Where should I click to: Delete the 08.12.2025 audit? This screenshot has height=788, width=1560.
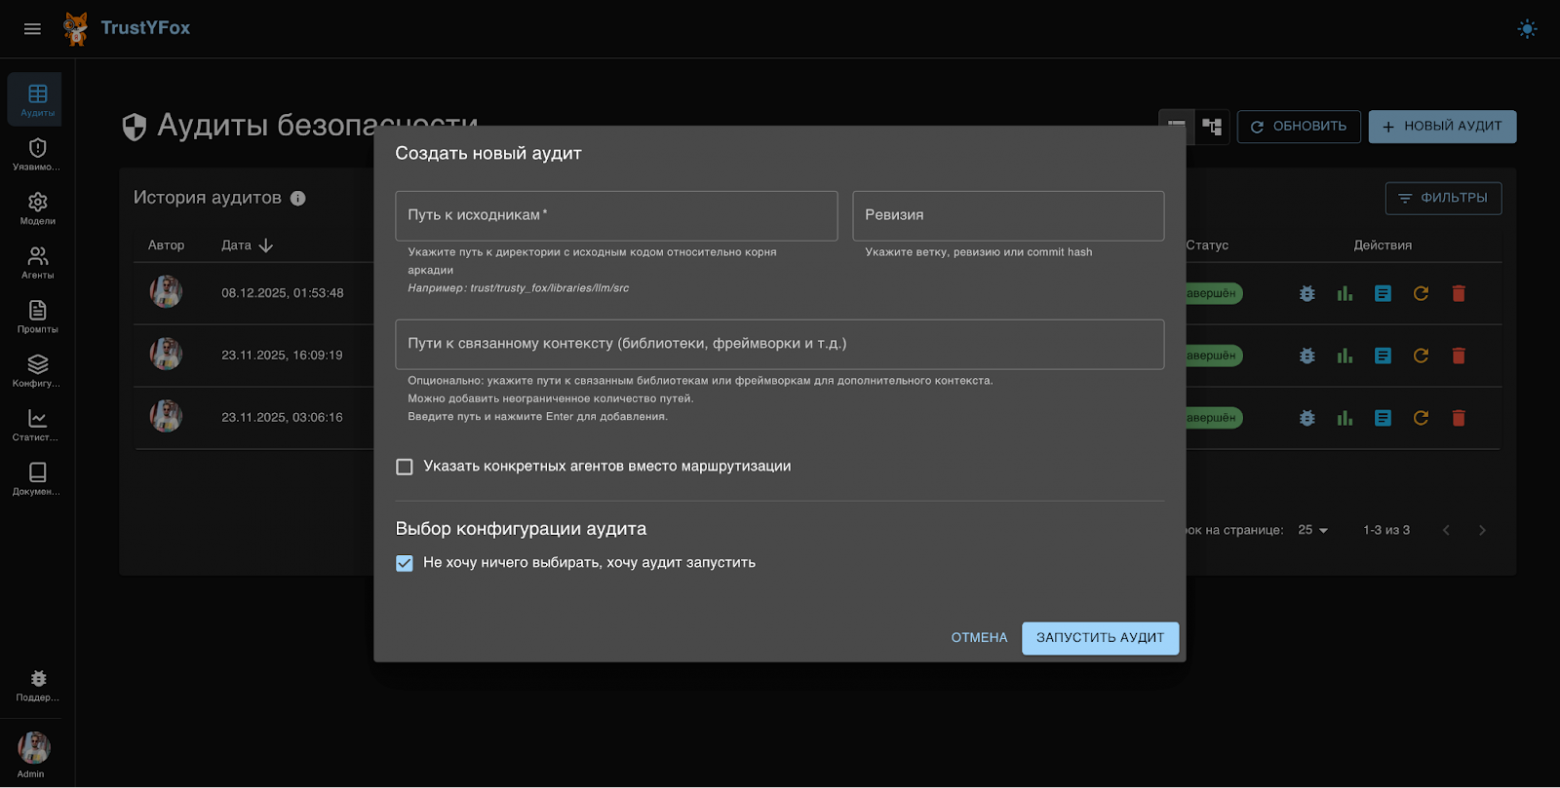1459,293
